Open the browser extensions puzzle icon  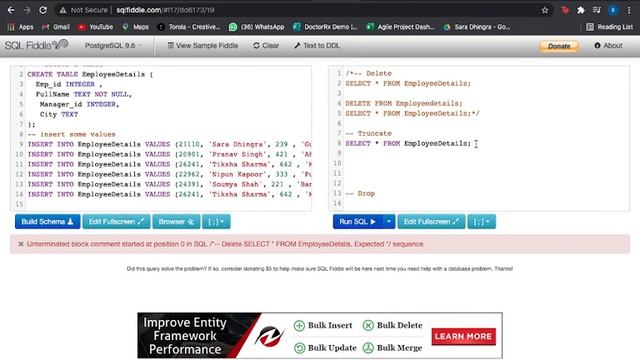pyautogui.click(x=581, y=10)
